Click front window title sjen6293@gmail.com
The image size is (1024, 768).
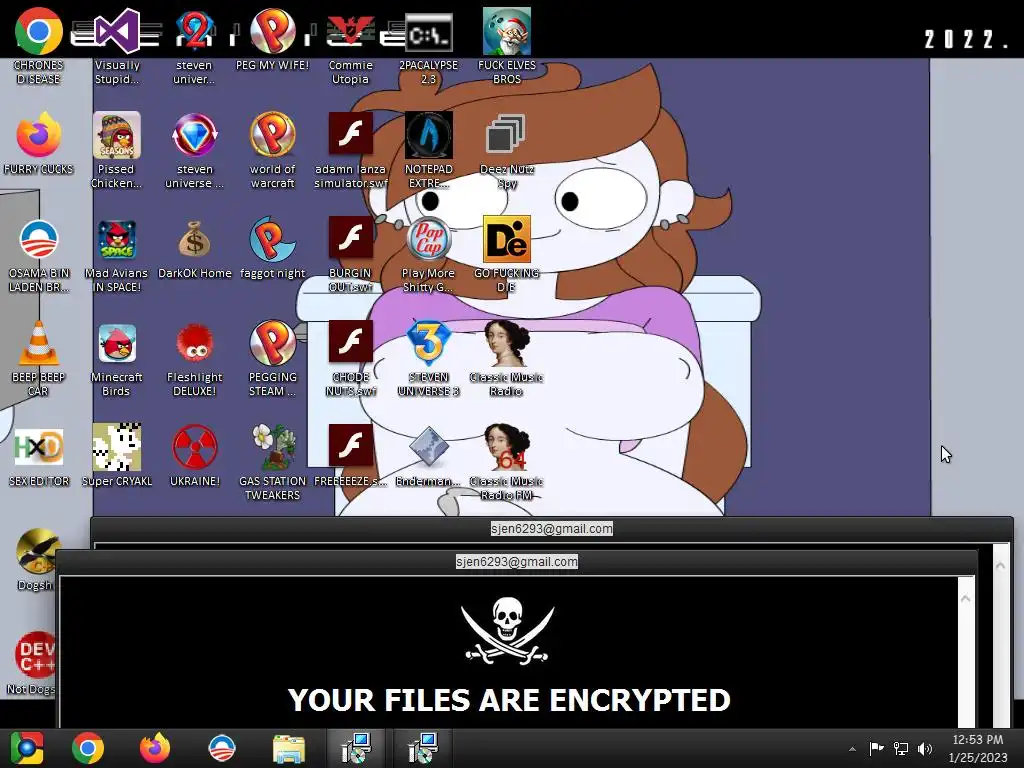[517, 562]
